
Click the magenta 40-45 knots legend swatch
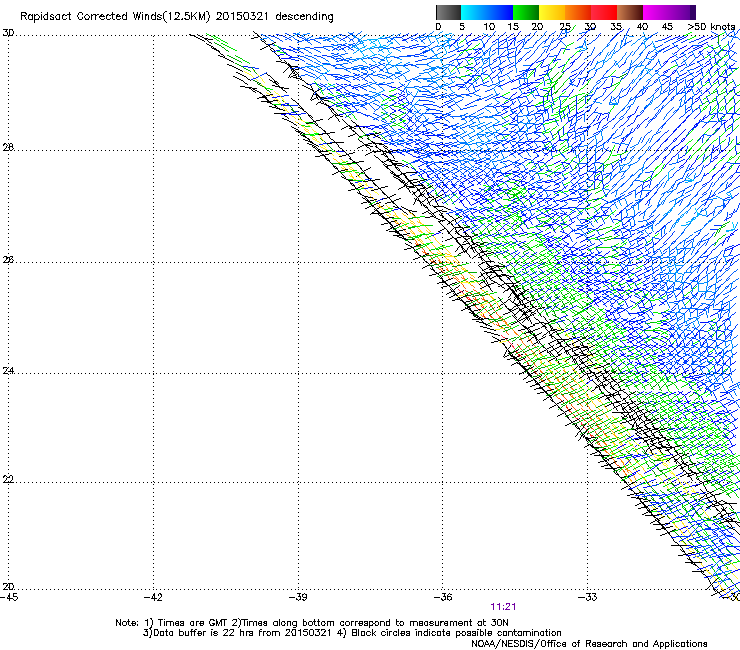pos(656,12)
